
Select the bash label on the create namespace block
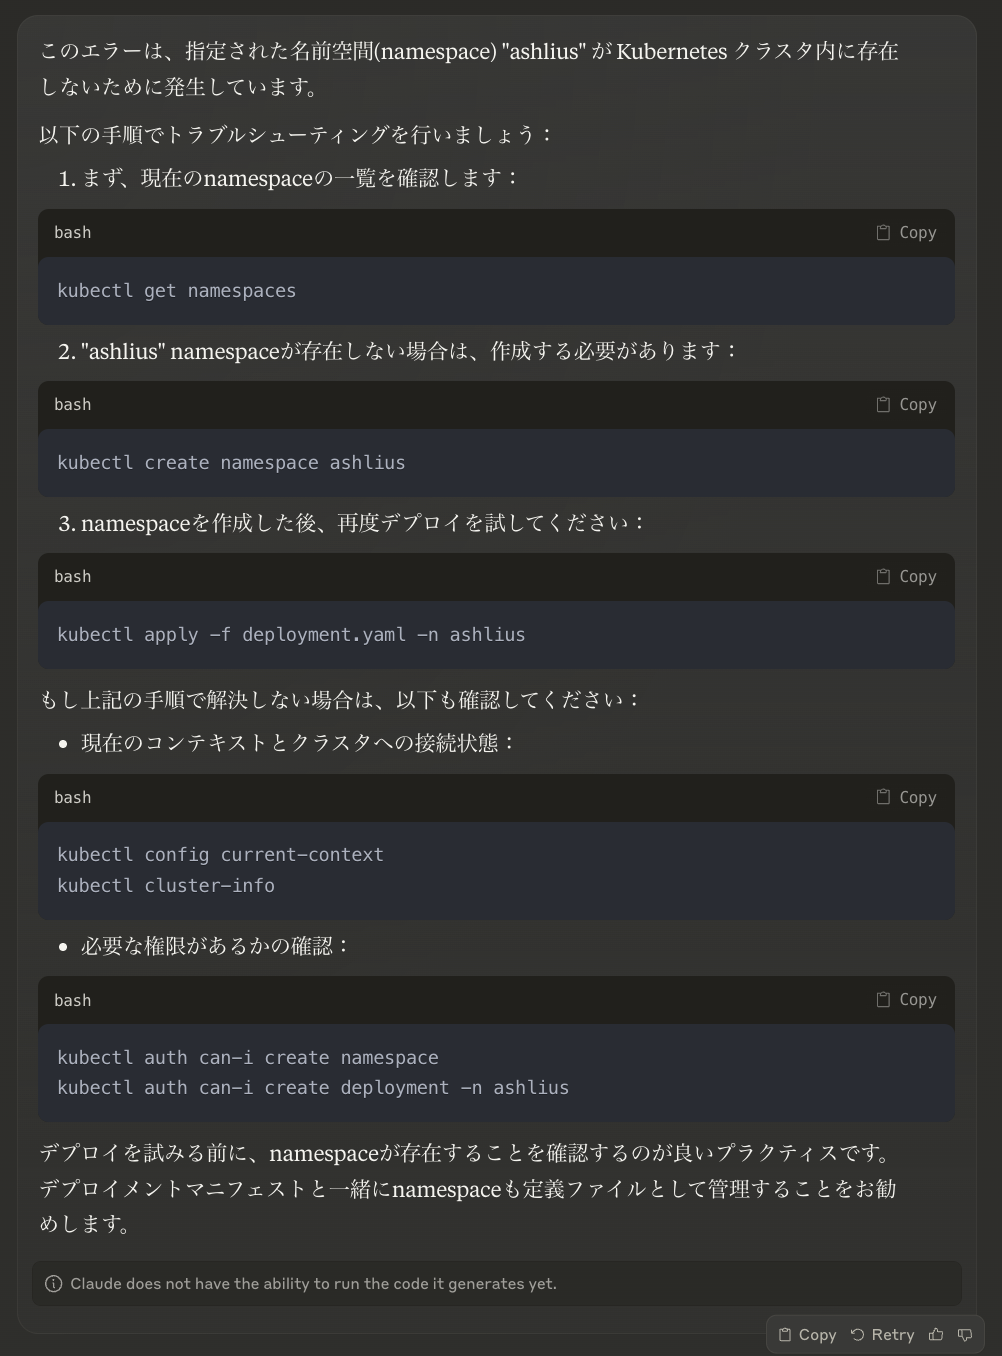[72, 404]
